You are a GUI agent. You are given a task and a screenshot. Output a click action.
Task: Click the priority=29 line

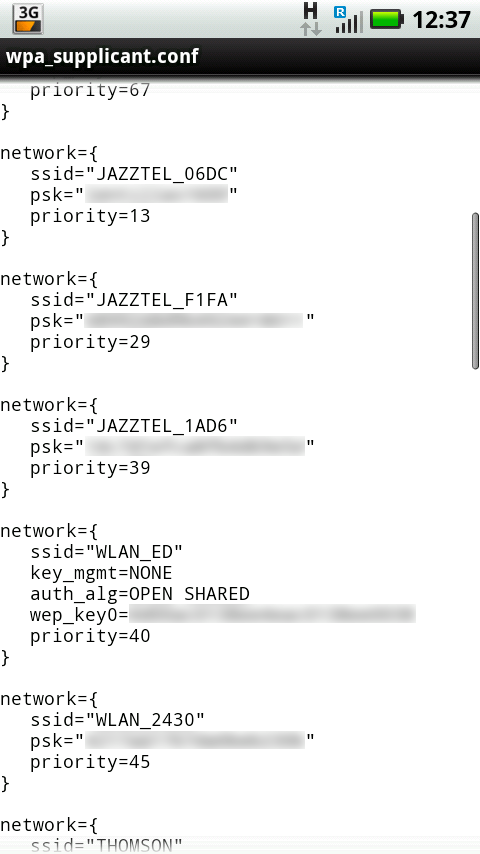tap(90, 343)
